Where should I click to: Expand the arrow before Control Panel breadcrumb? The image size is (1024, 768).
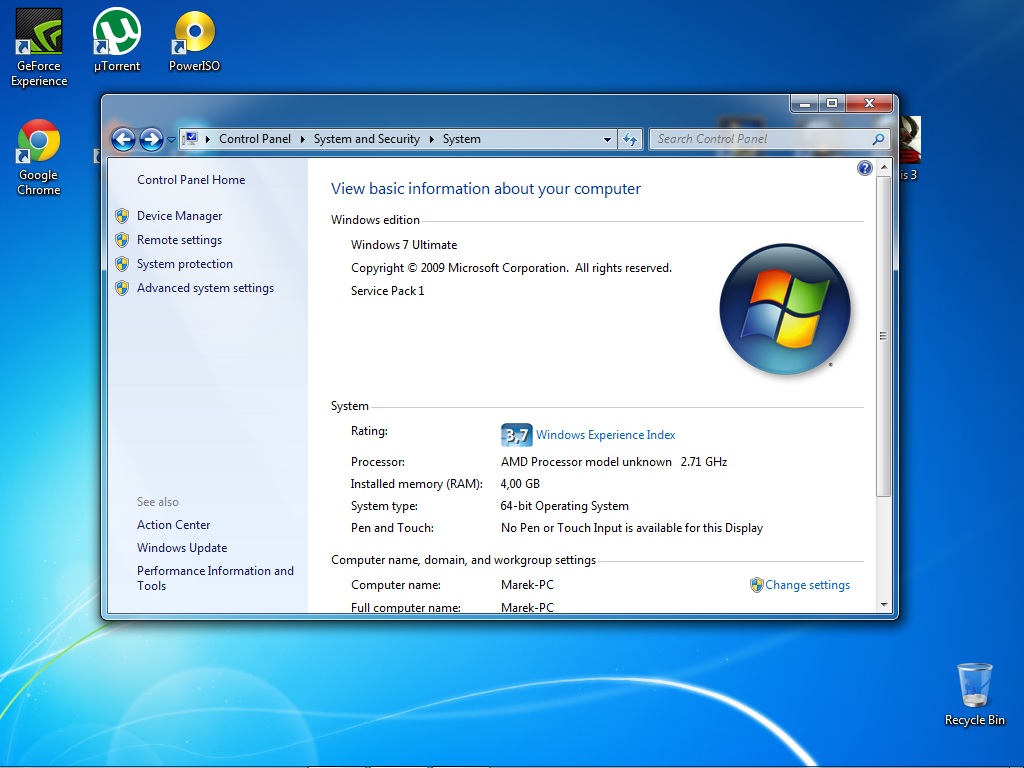pyautogui.click(x=208, y=139)
